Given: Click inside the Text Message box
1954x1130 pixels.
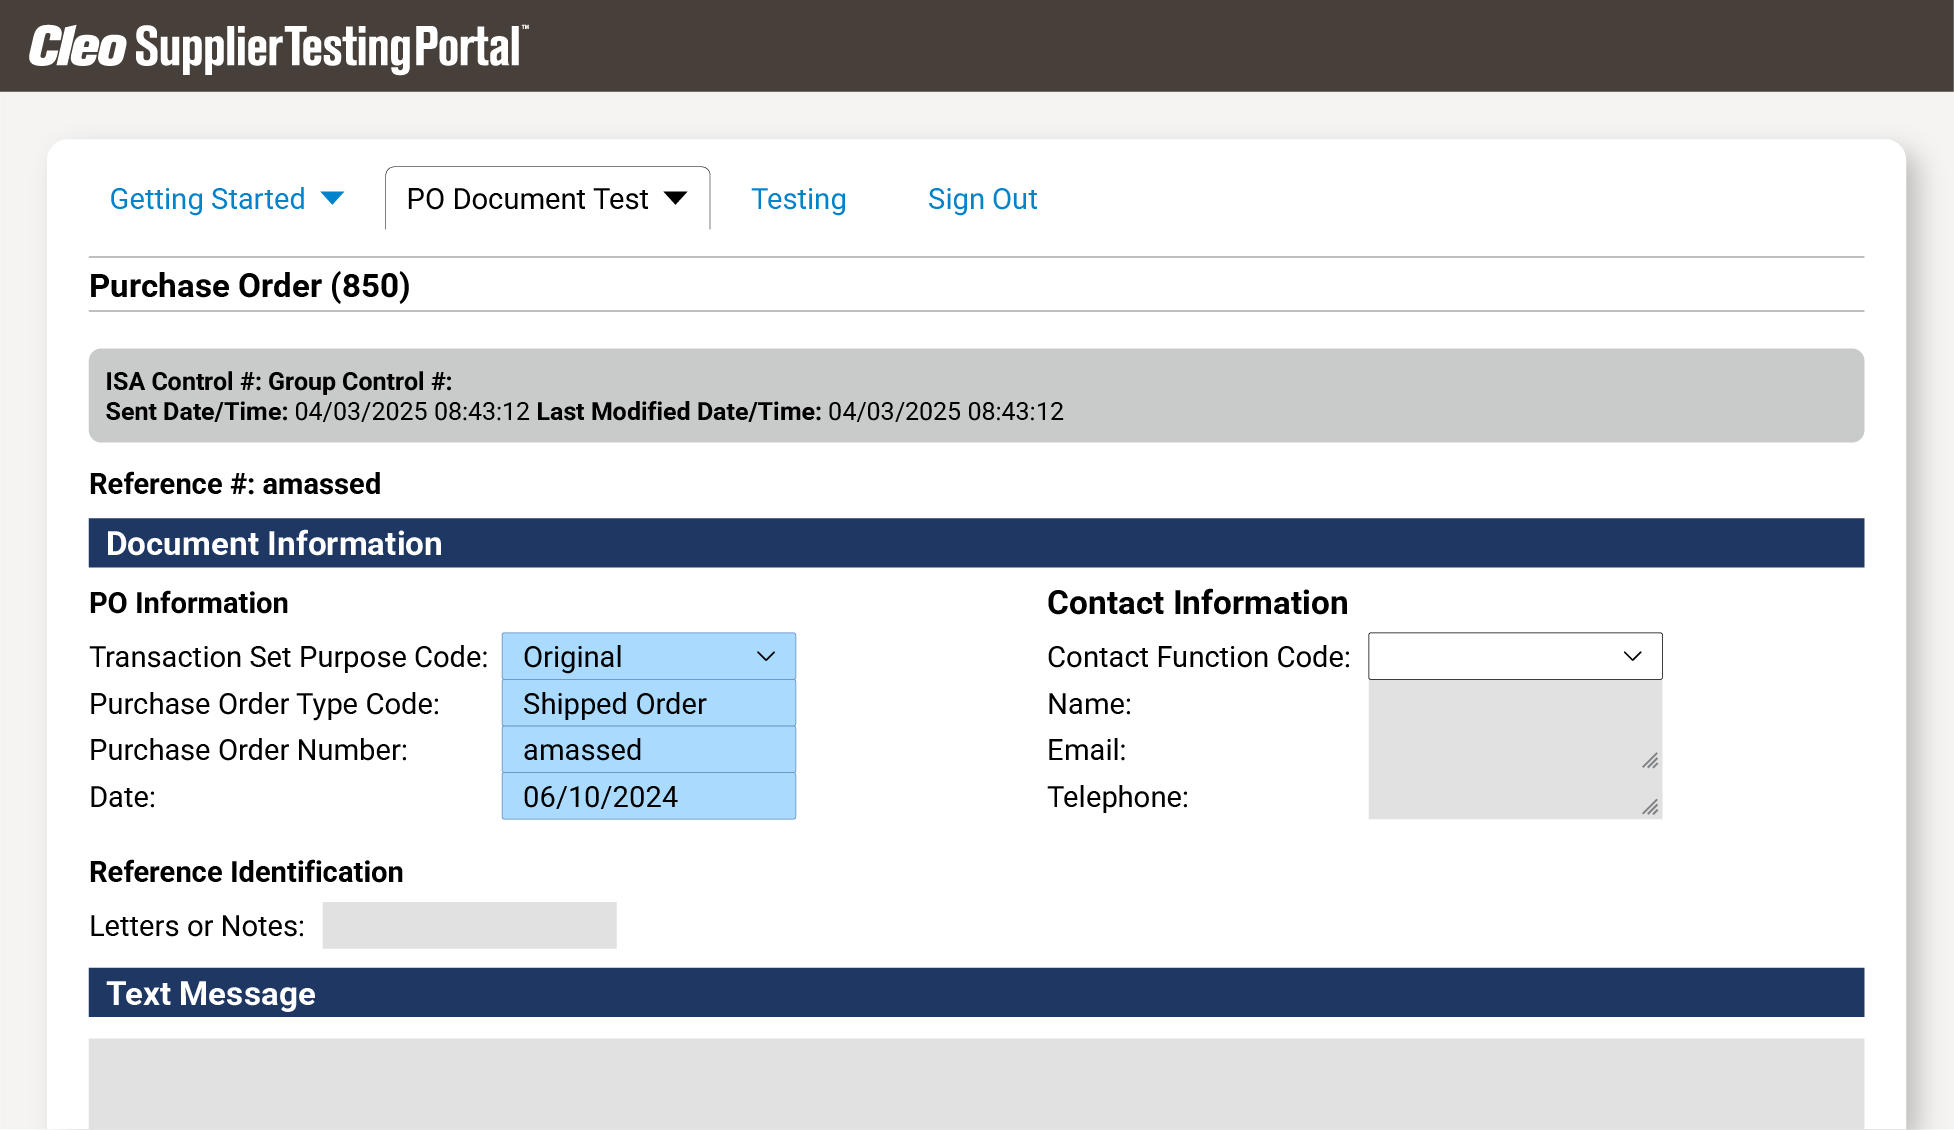Looking at the screenshot, I should [976, 1085].
